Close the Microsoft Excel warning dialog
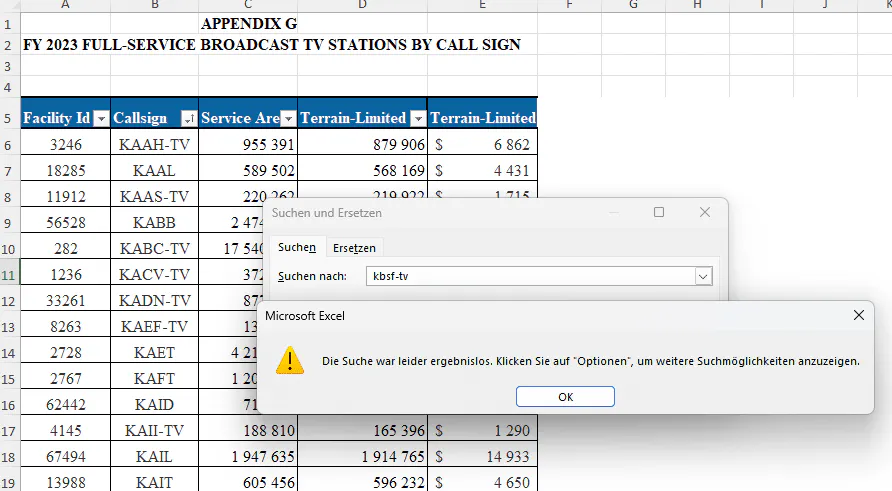The height and width of the screenshot is (491, 892). [858, 315]
